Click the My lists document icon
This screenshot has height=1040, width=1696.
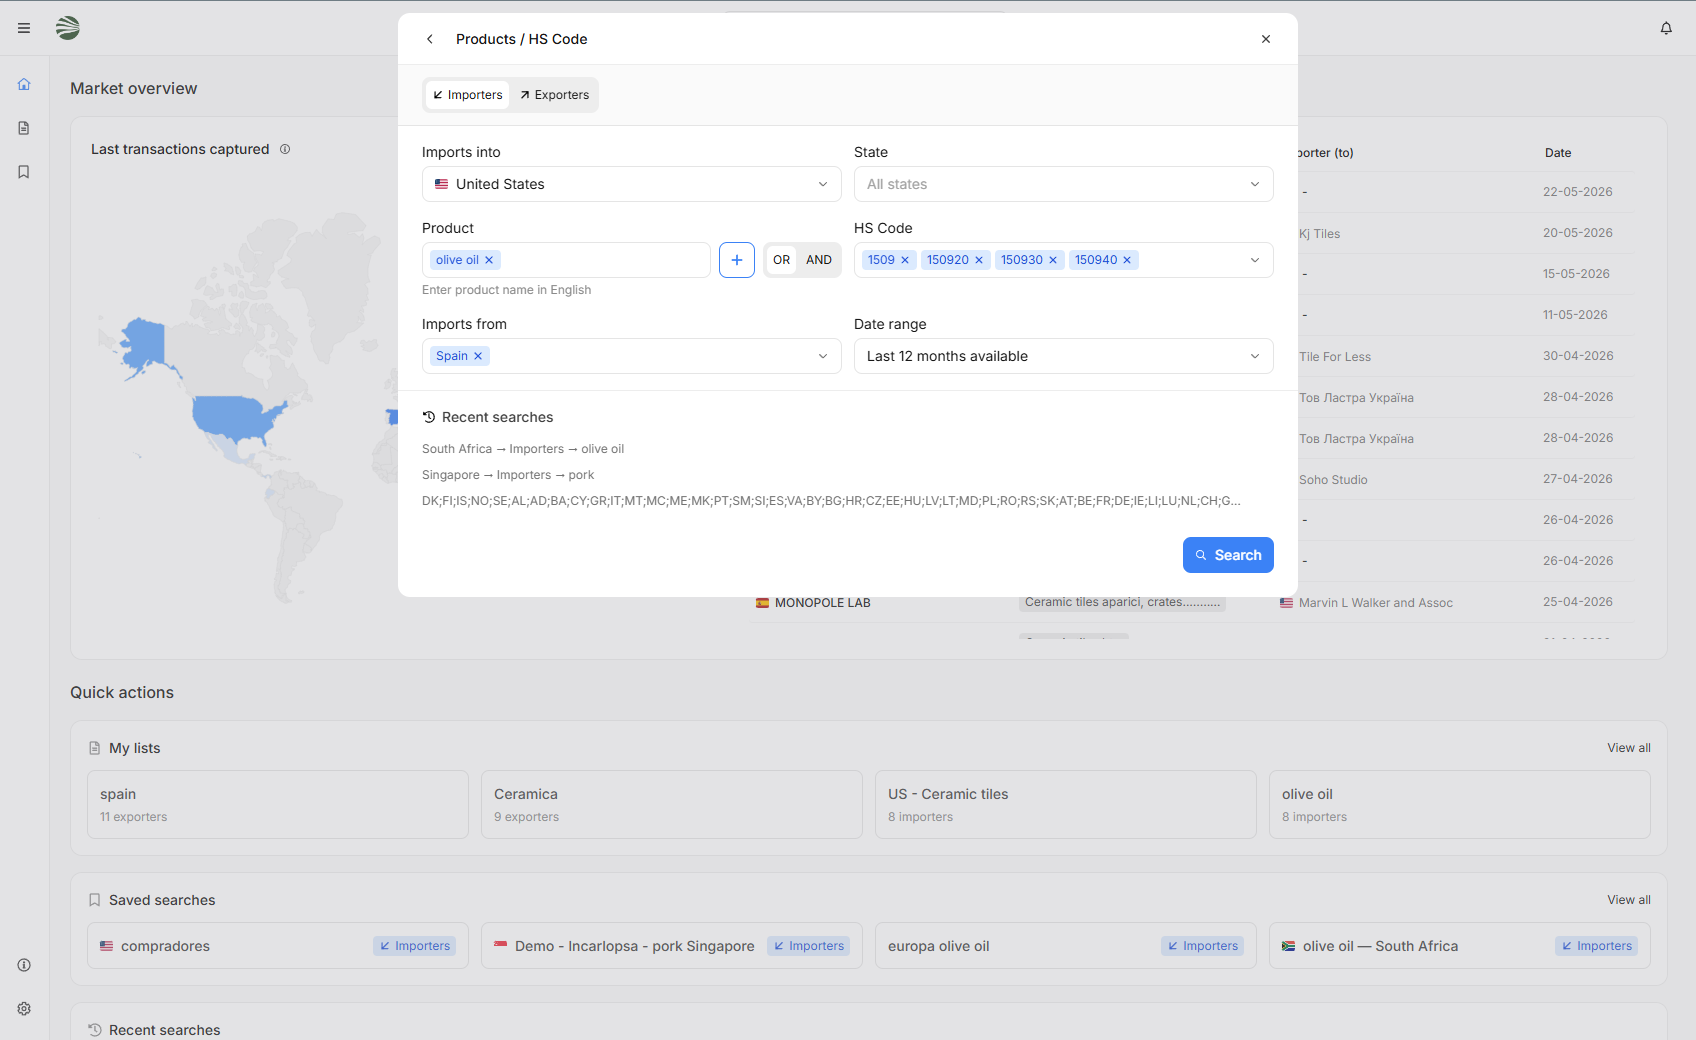95,748
